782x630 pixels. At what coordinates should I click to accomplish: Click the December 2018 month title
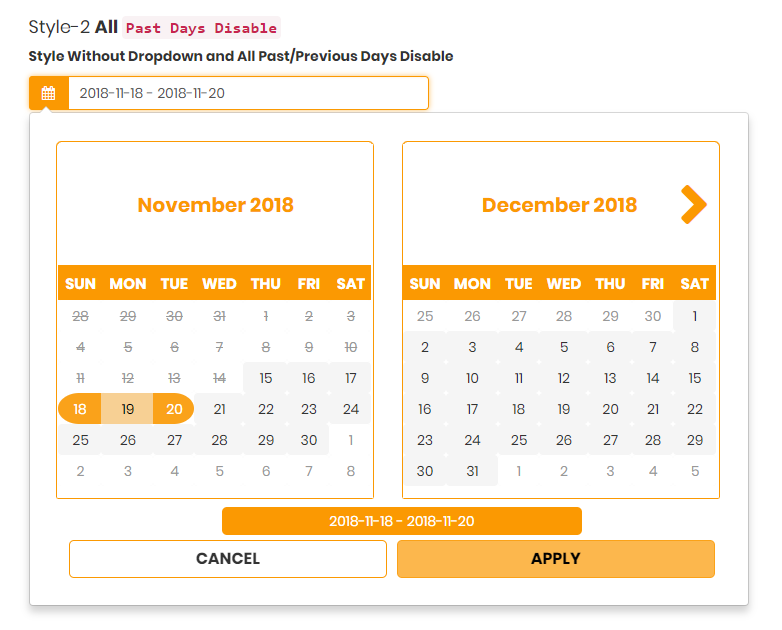coord(559,205)
